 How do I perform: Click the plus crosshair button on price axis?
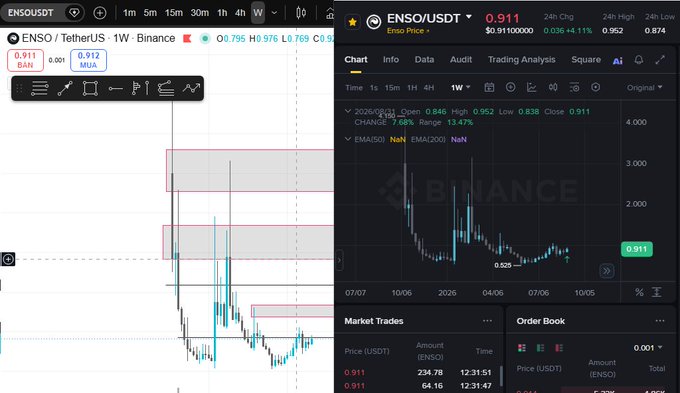8,259
